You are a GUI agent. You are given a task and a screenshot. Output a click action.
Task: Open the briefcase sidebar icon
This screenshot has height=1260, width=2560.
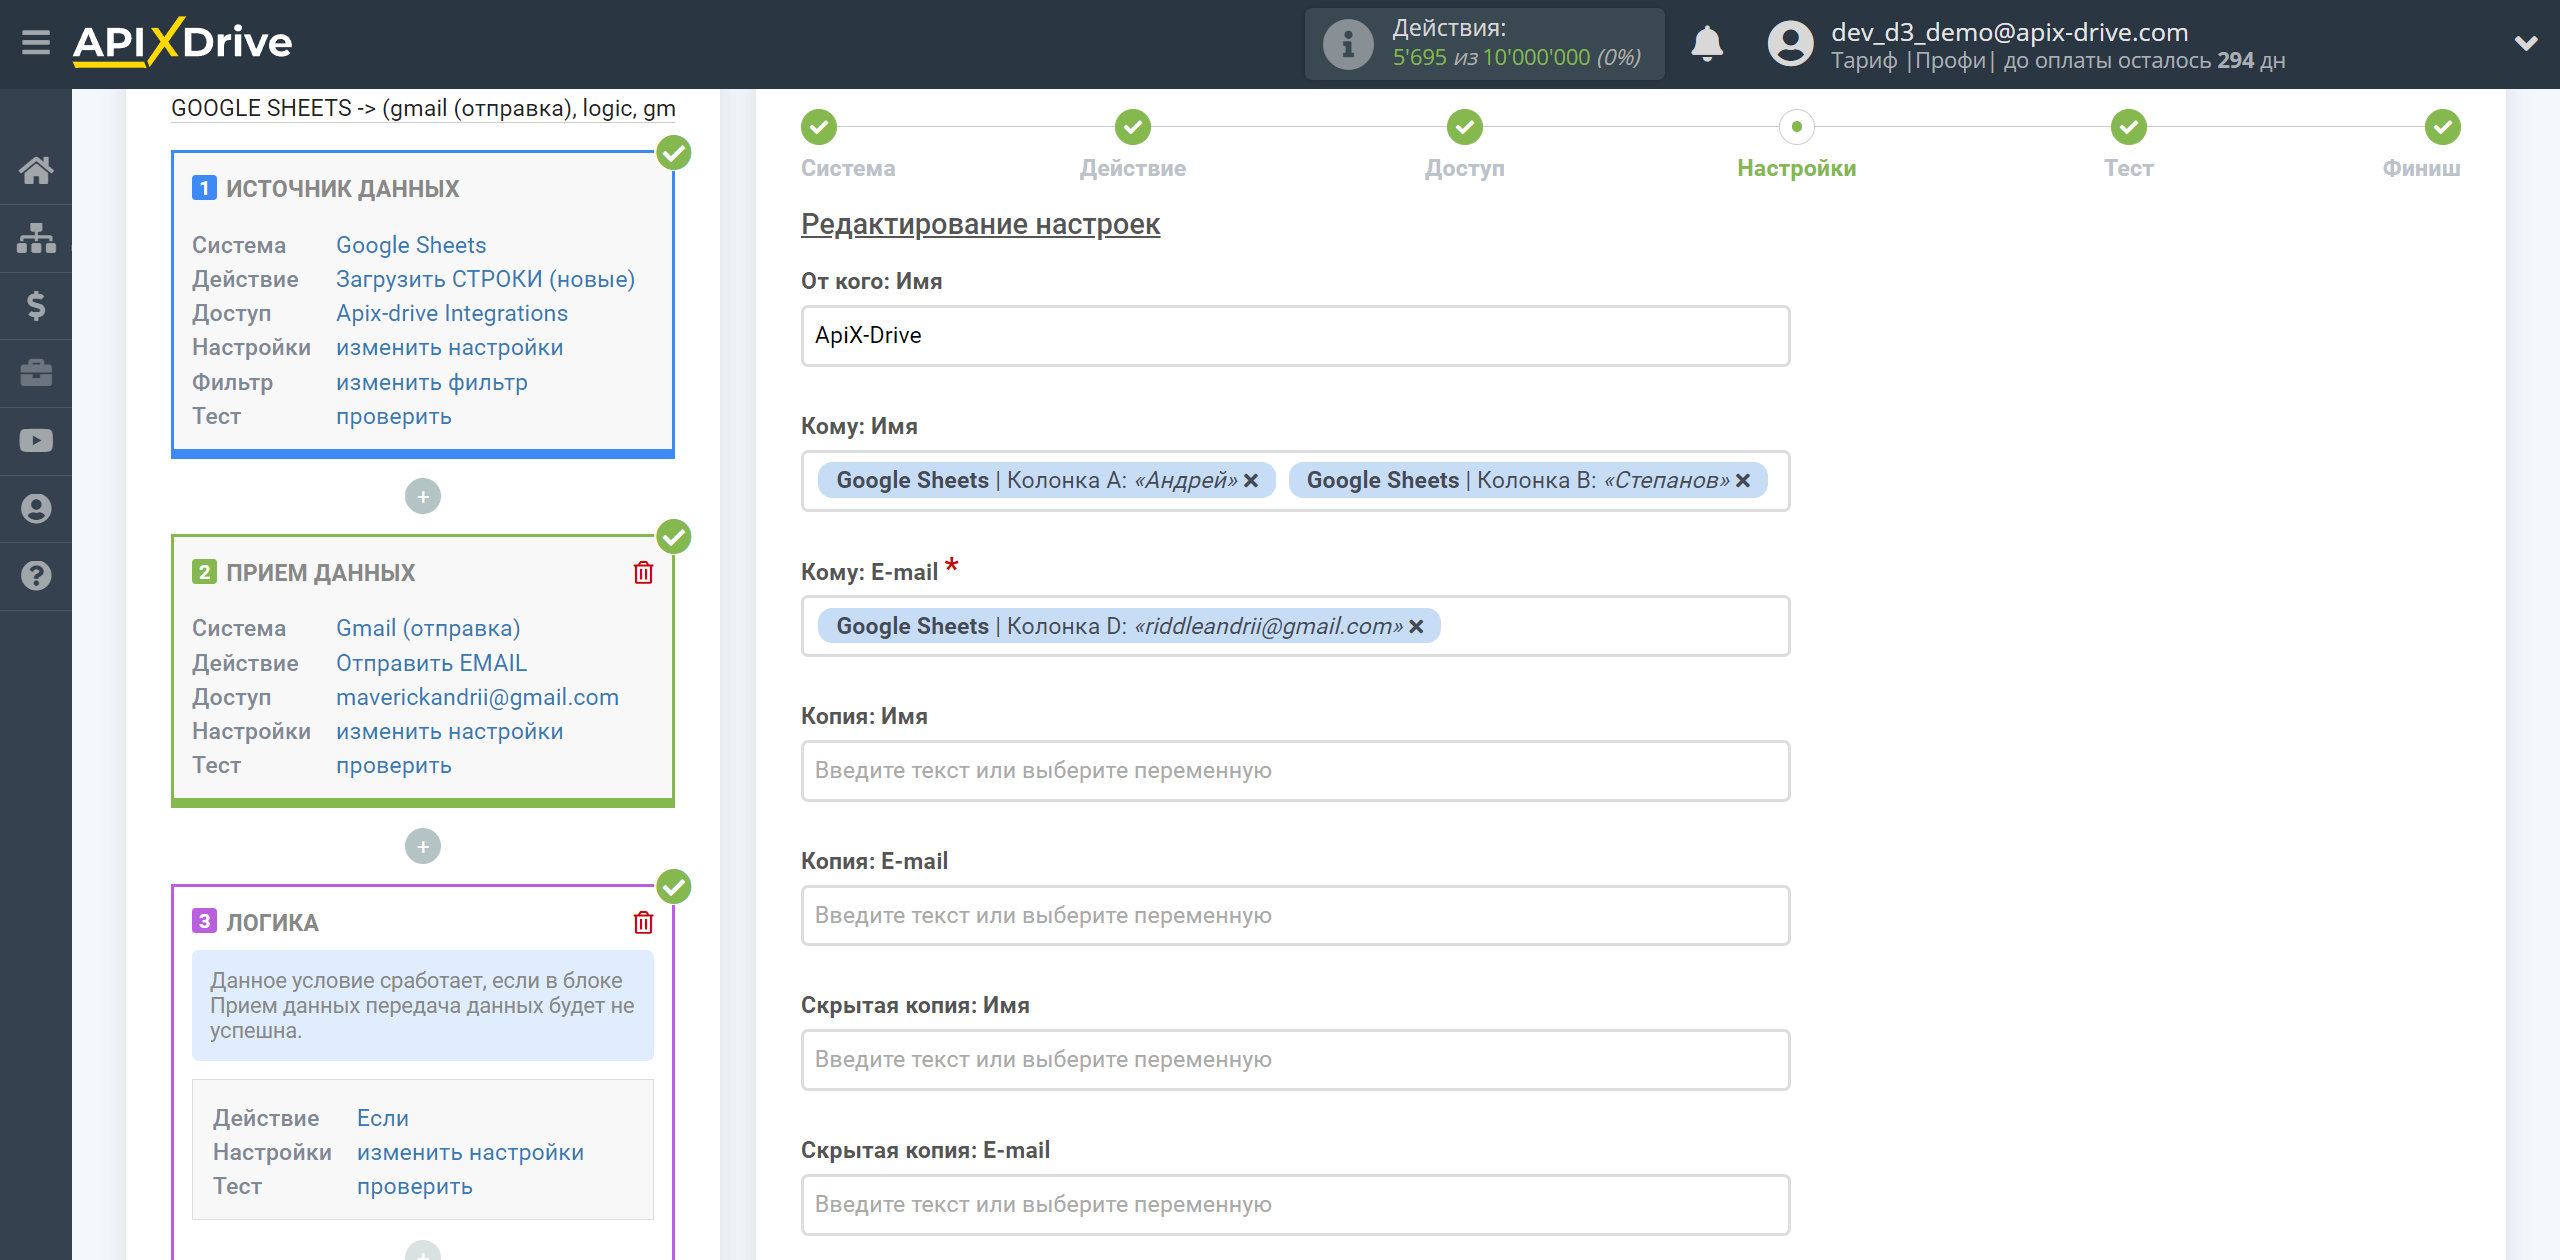click(36, 373)
